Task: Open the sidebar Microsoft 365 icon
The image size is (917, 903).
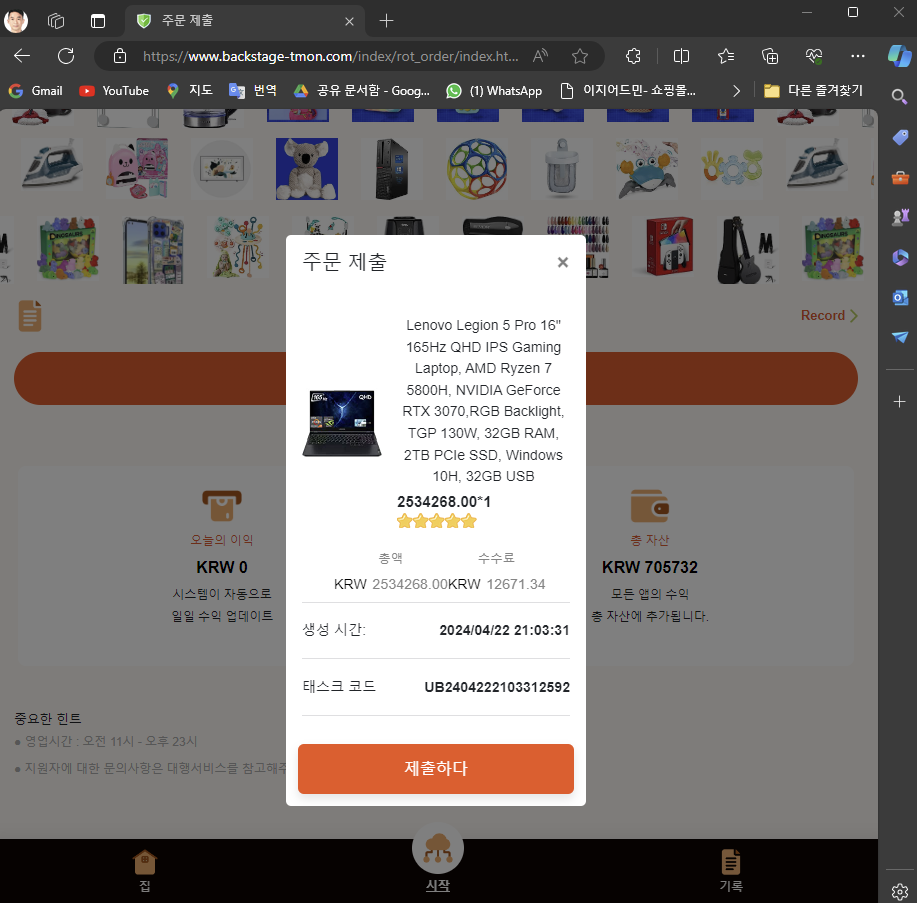Action: 900,257
